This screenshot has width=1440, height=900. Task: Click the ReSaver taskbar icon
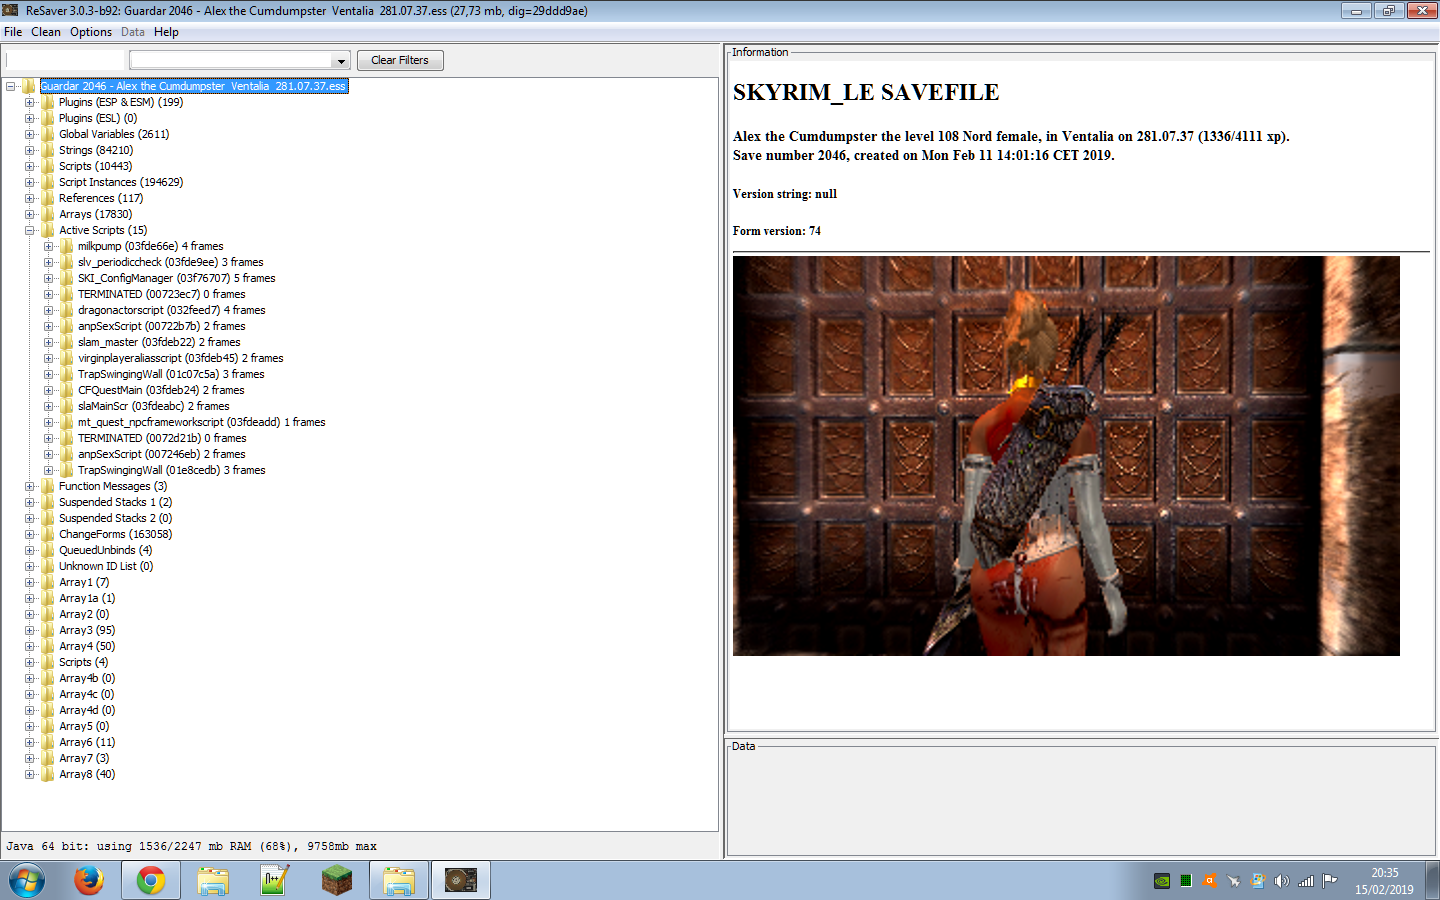pos(460,880)
